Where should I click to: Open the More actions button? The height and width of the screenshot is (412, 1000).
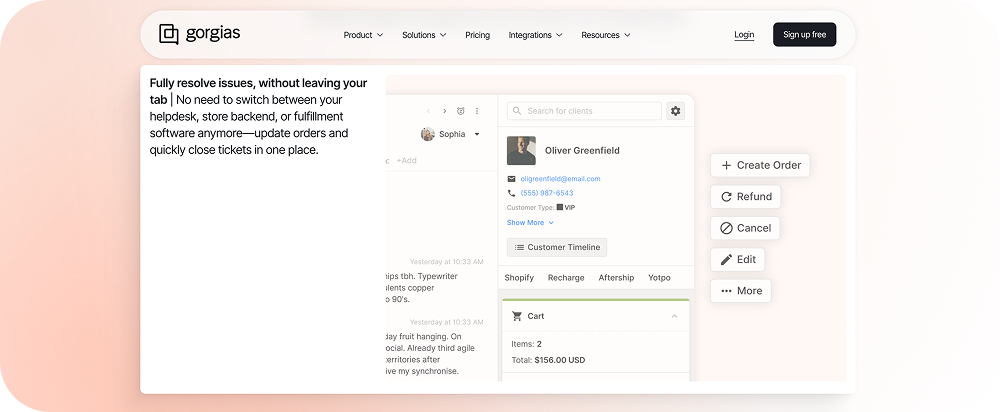(740, 291)
